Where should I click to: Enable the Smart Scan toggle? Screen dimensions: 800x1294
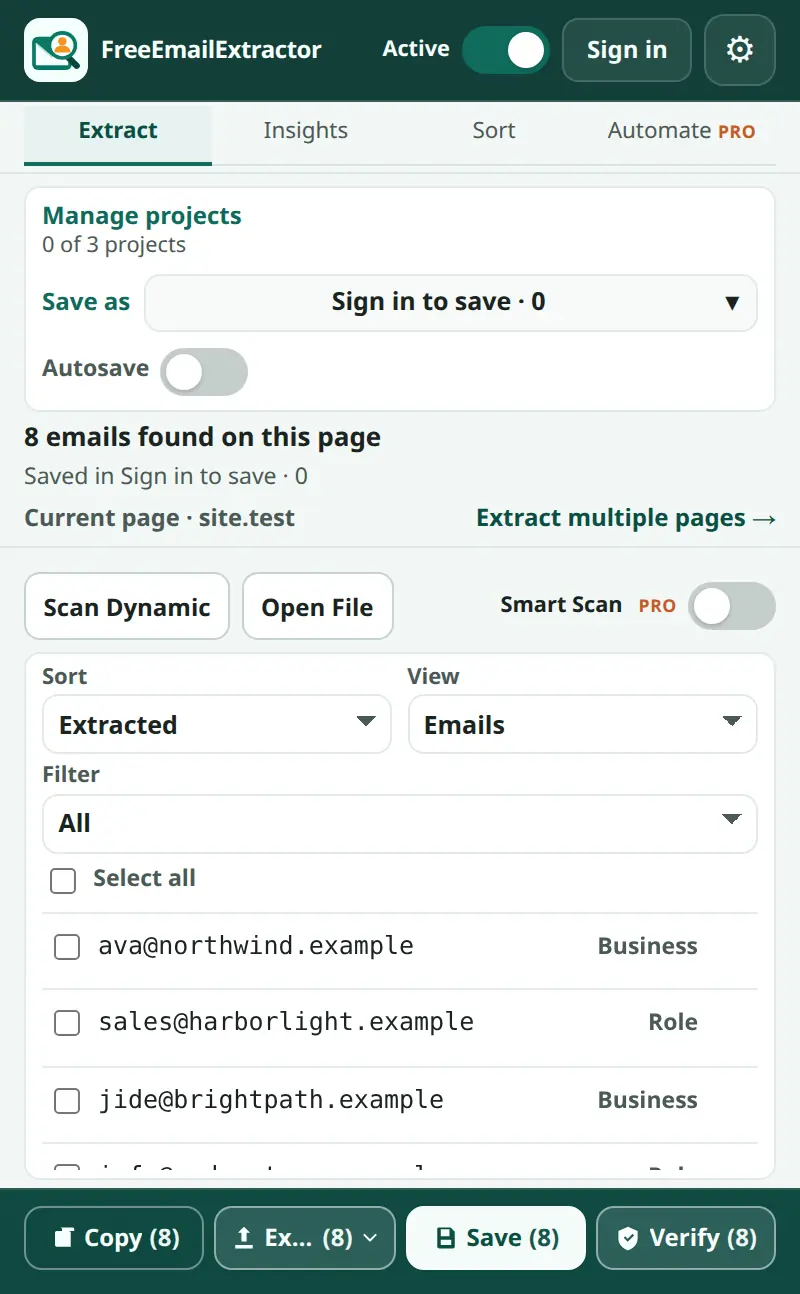pyautogui.click(x=732, y=606)
